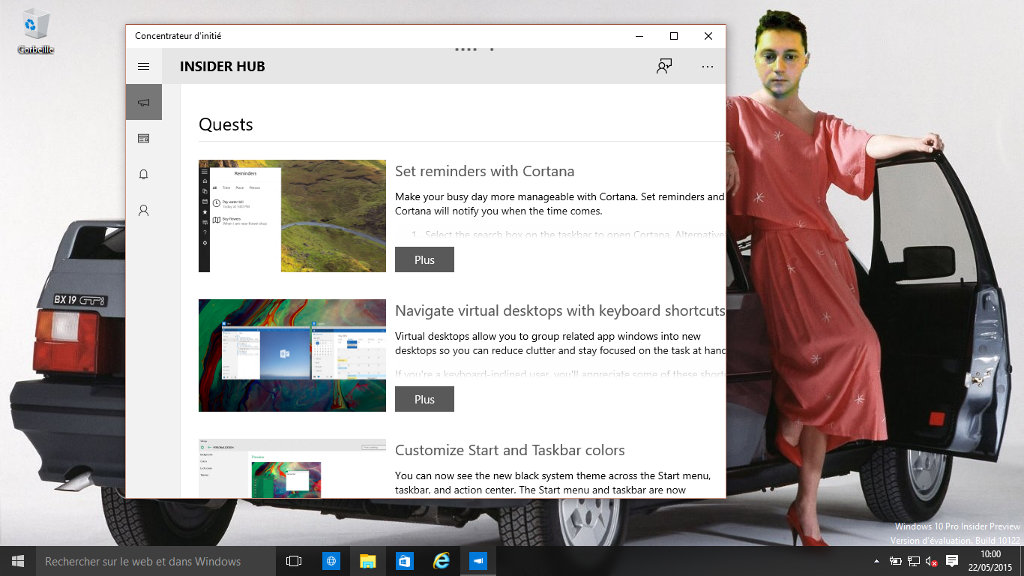This screenshot has height=576, width=1024.
Task: Open the news card icon in sidebar
Action: point(144,138)
